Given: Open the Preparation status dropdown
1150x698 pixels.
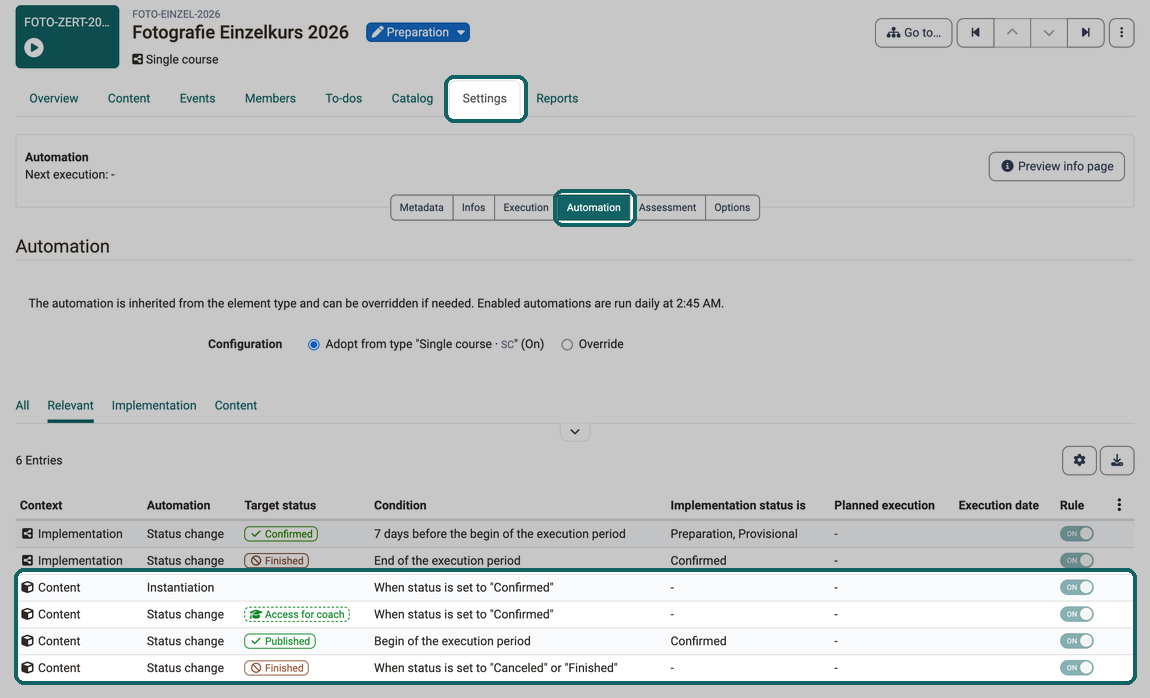Looking at the screenshot, I should pyautogui.click(x=418, y=32).
